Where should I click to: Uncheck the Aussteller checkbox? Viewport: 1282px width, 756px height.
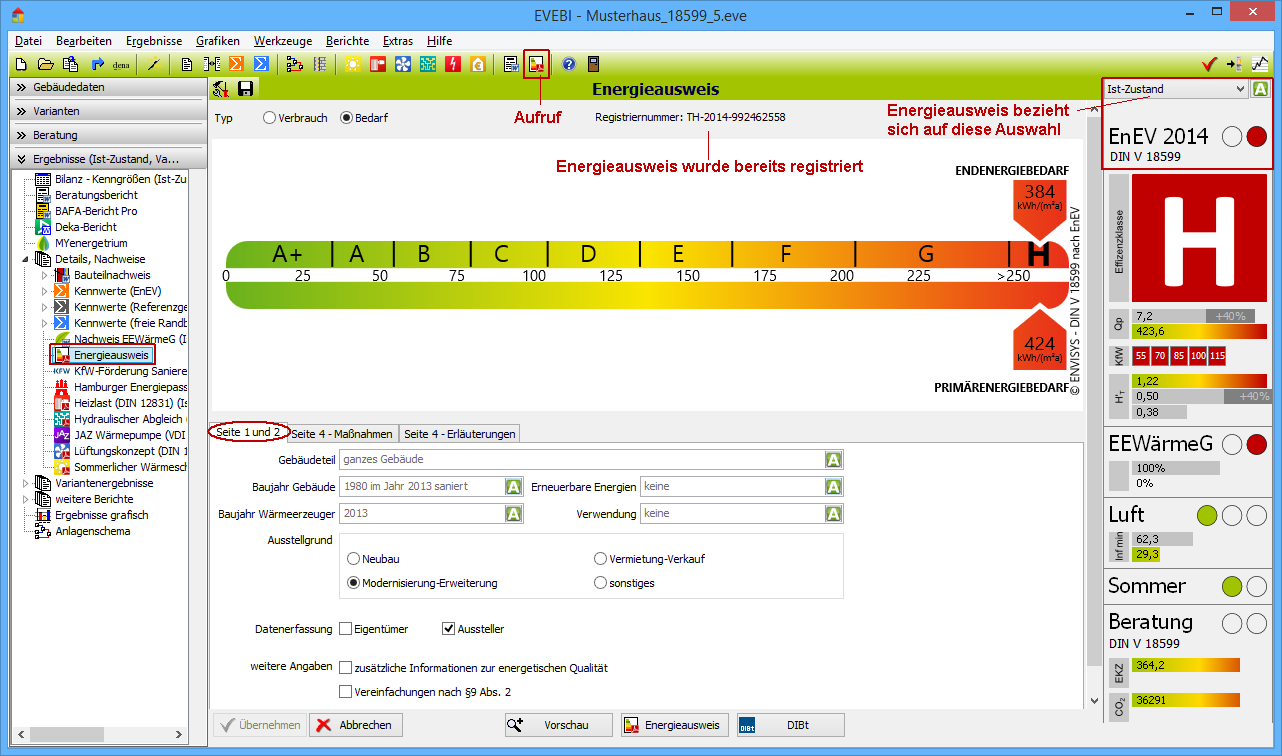pyautogui.click(x=448, y=629)
